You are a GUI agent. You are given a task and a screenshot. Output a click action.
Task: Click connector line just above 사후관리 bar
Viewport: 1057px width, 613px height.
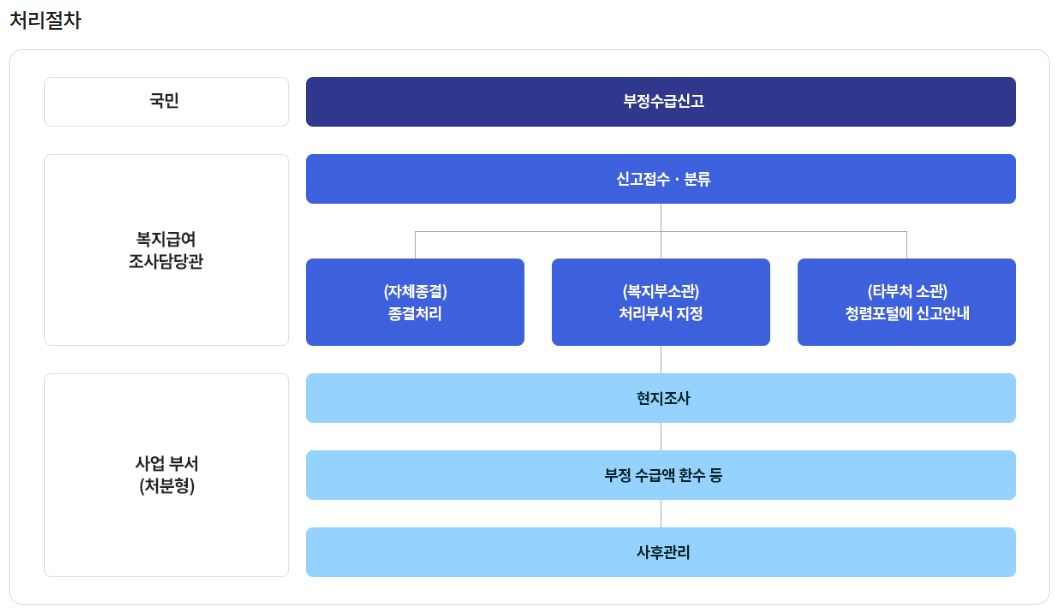click(661, 514)
